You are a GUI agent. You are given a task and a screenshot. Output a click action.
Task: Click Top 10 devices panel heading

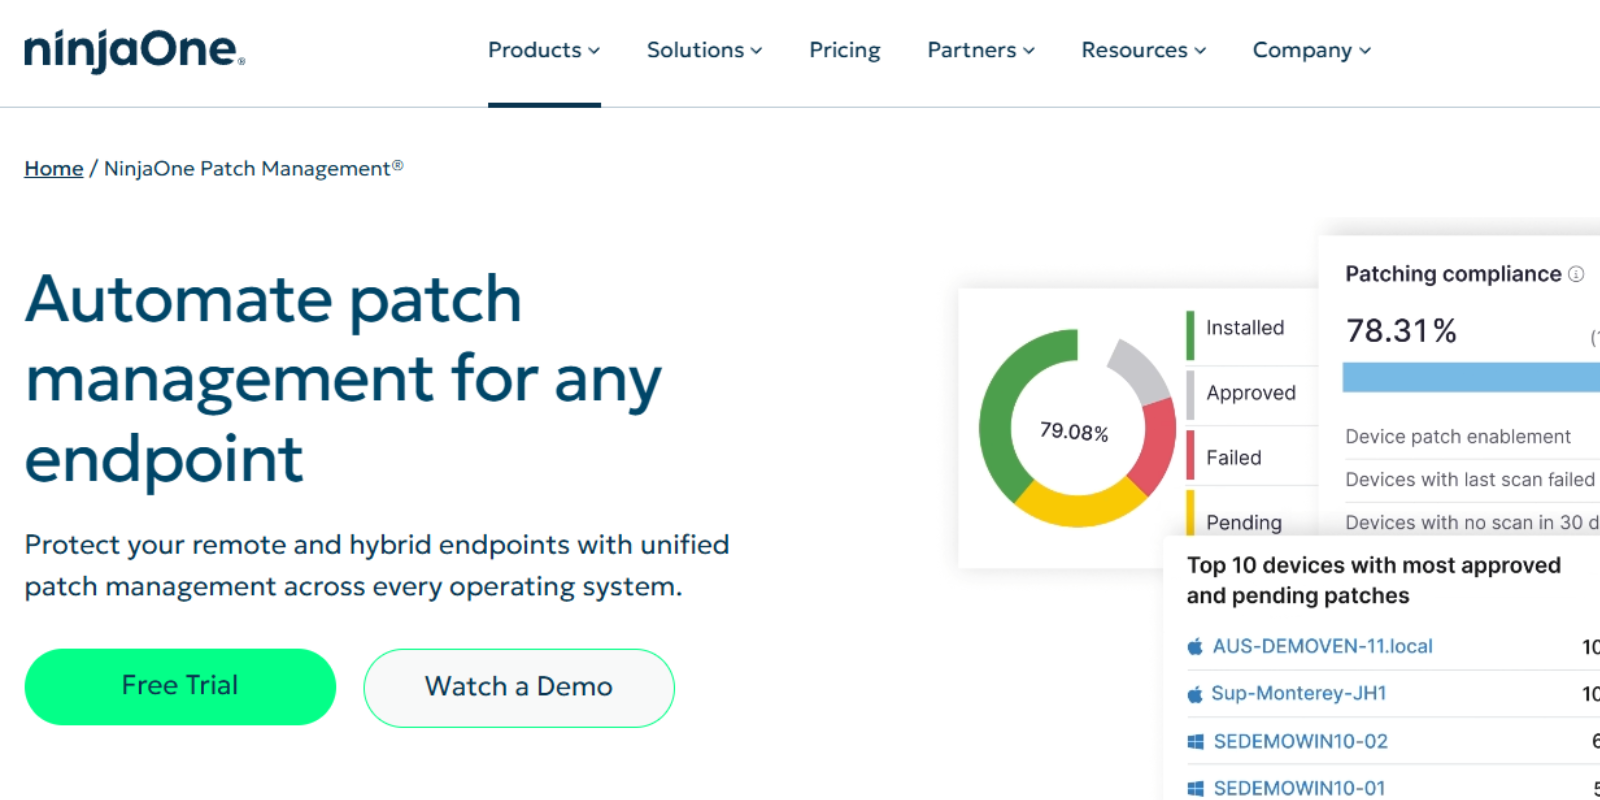point(1374,580)
